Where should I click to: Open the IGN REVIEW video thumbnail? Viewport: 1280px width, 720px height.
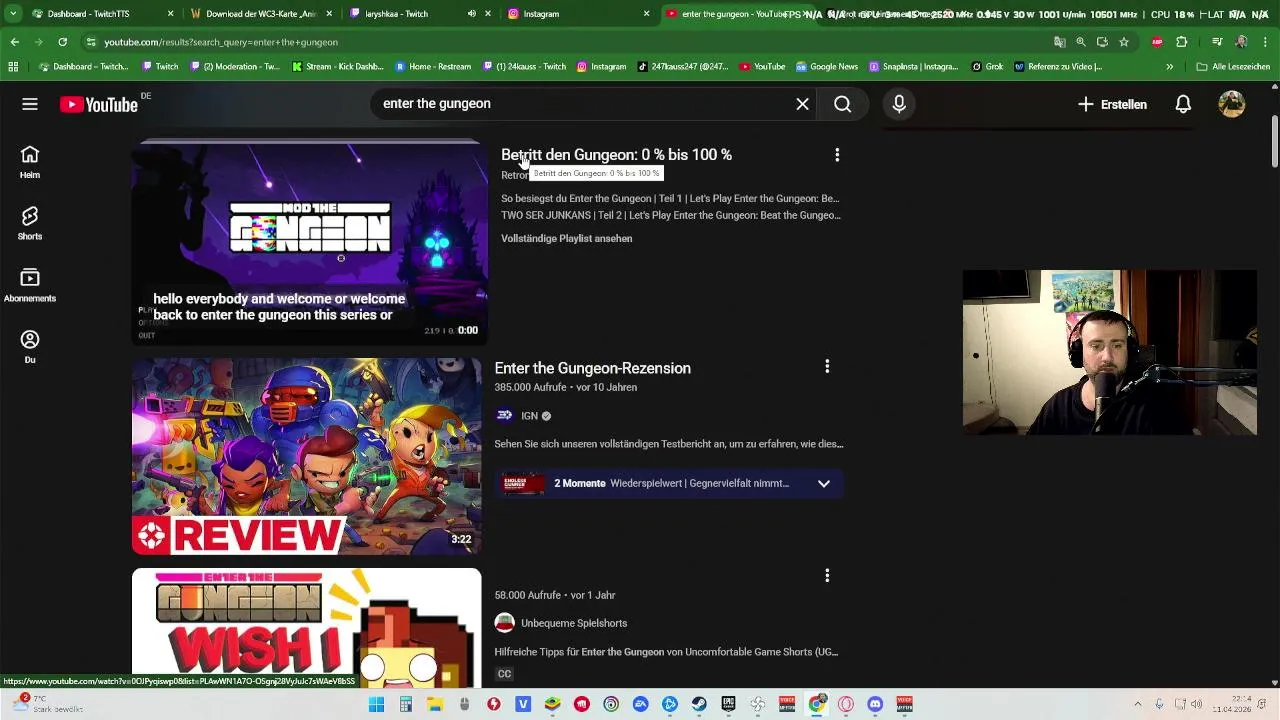306,456
